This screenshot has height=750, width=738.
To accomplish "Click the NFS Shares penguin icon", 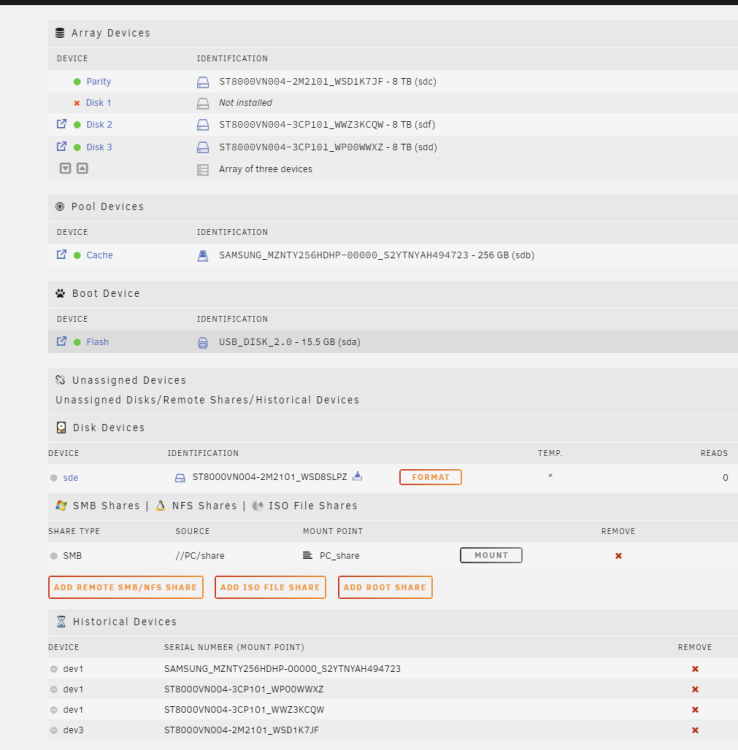I will coord(161,506).
